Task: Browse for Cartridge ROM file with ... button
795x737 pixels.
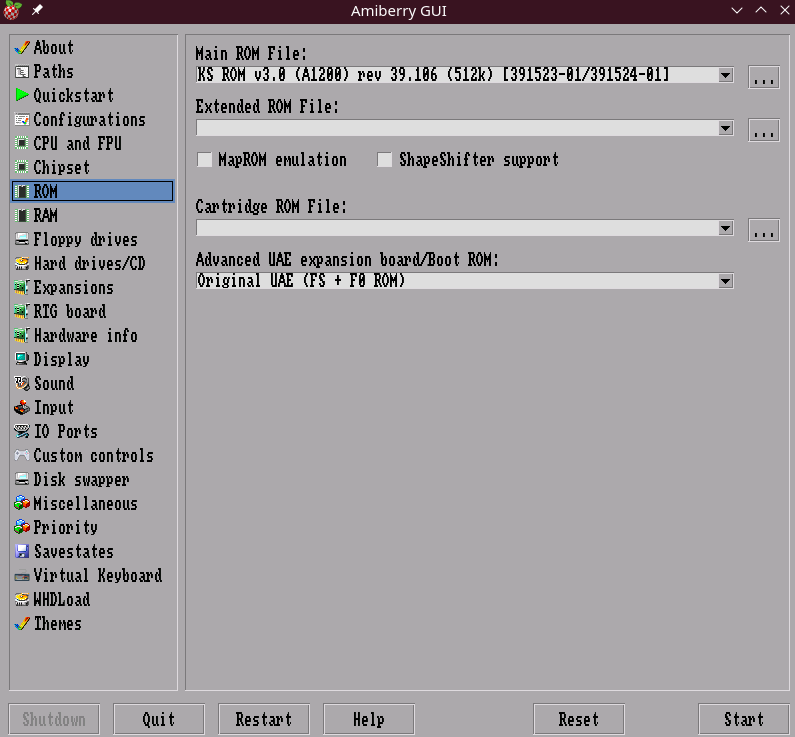Action: coord(764,230)
